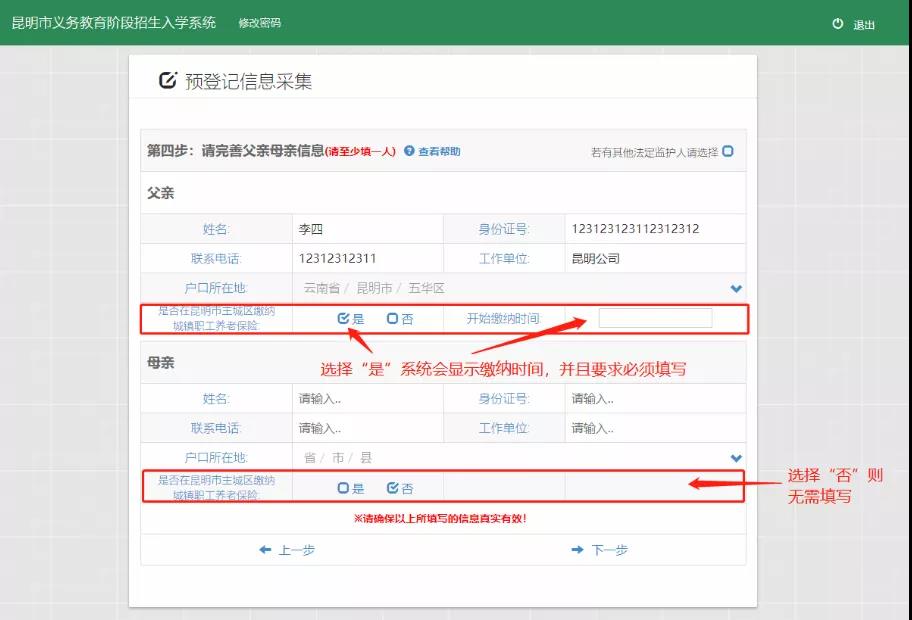Open the 查看帮助 link

click(439, 151)
